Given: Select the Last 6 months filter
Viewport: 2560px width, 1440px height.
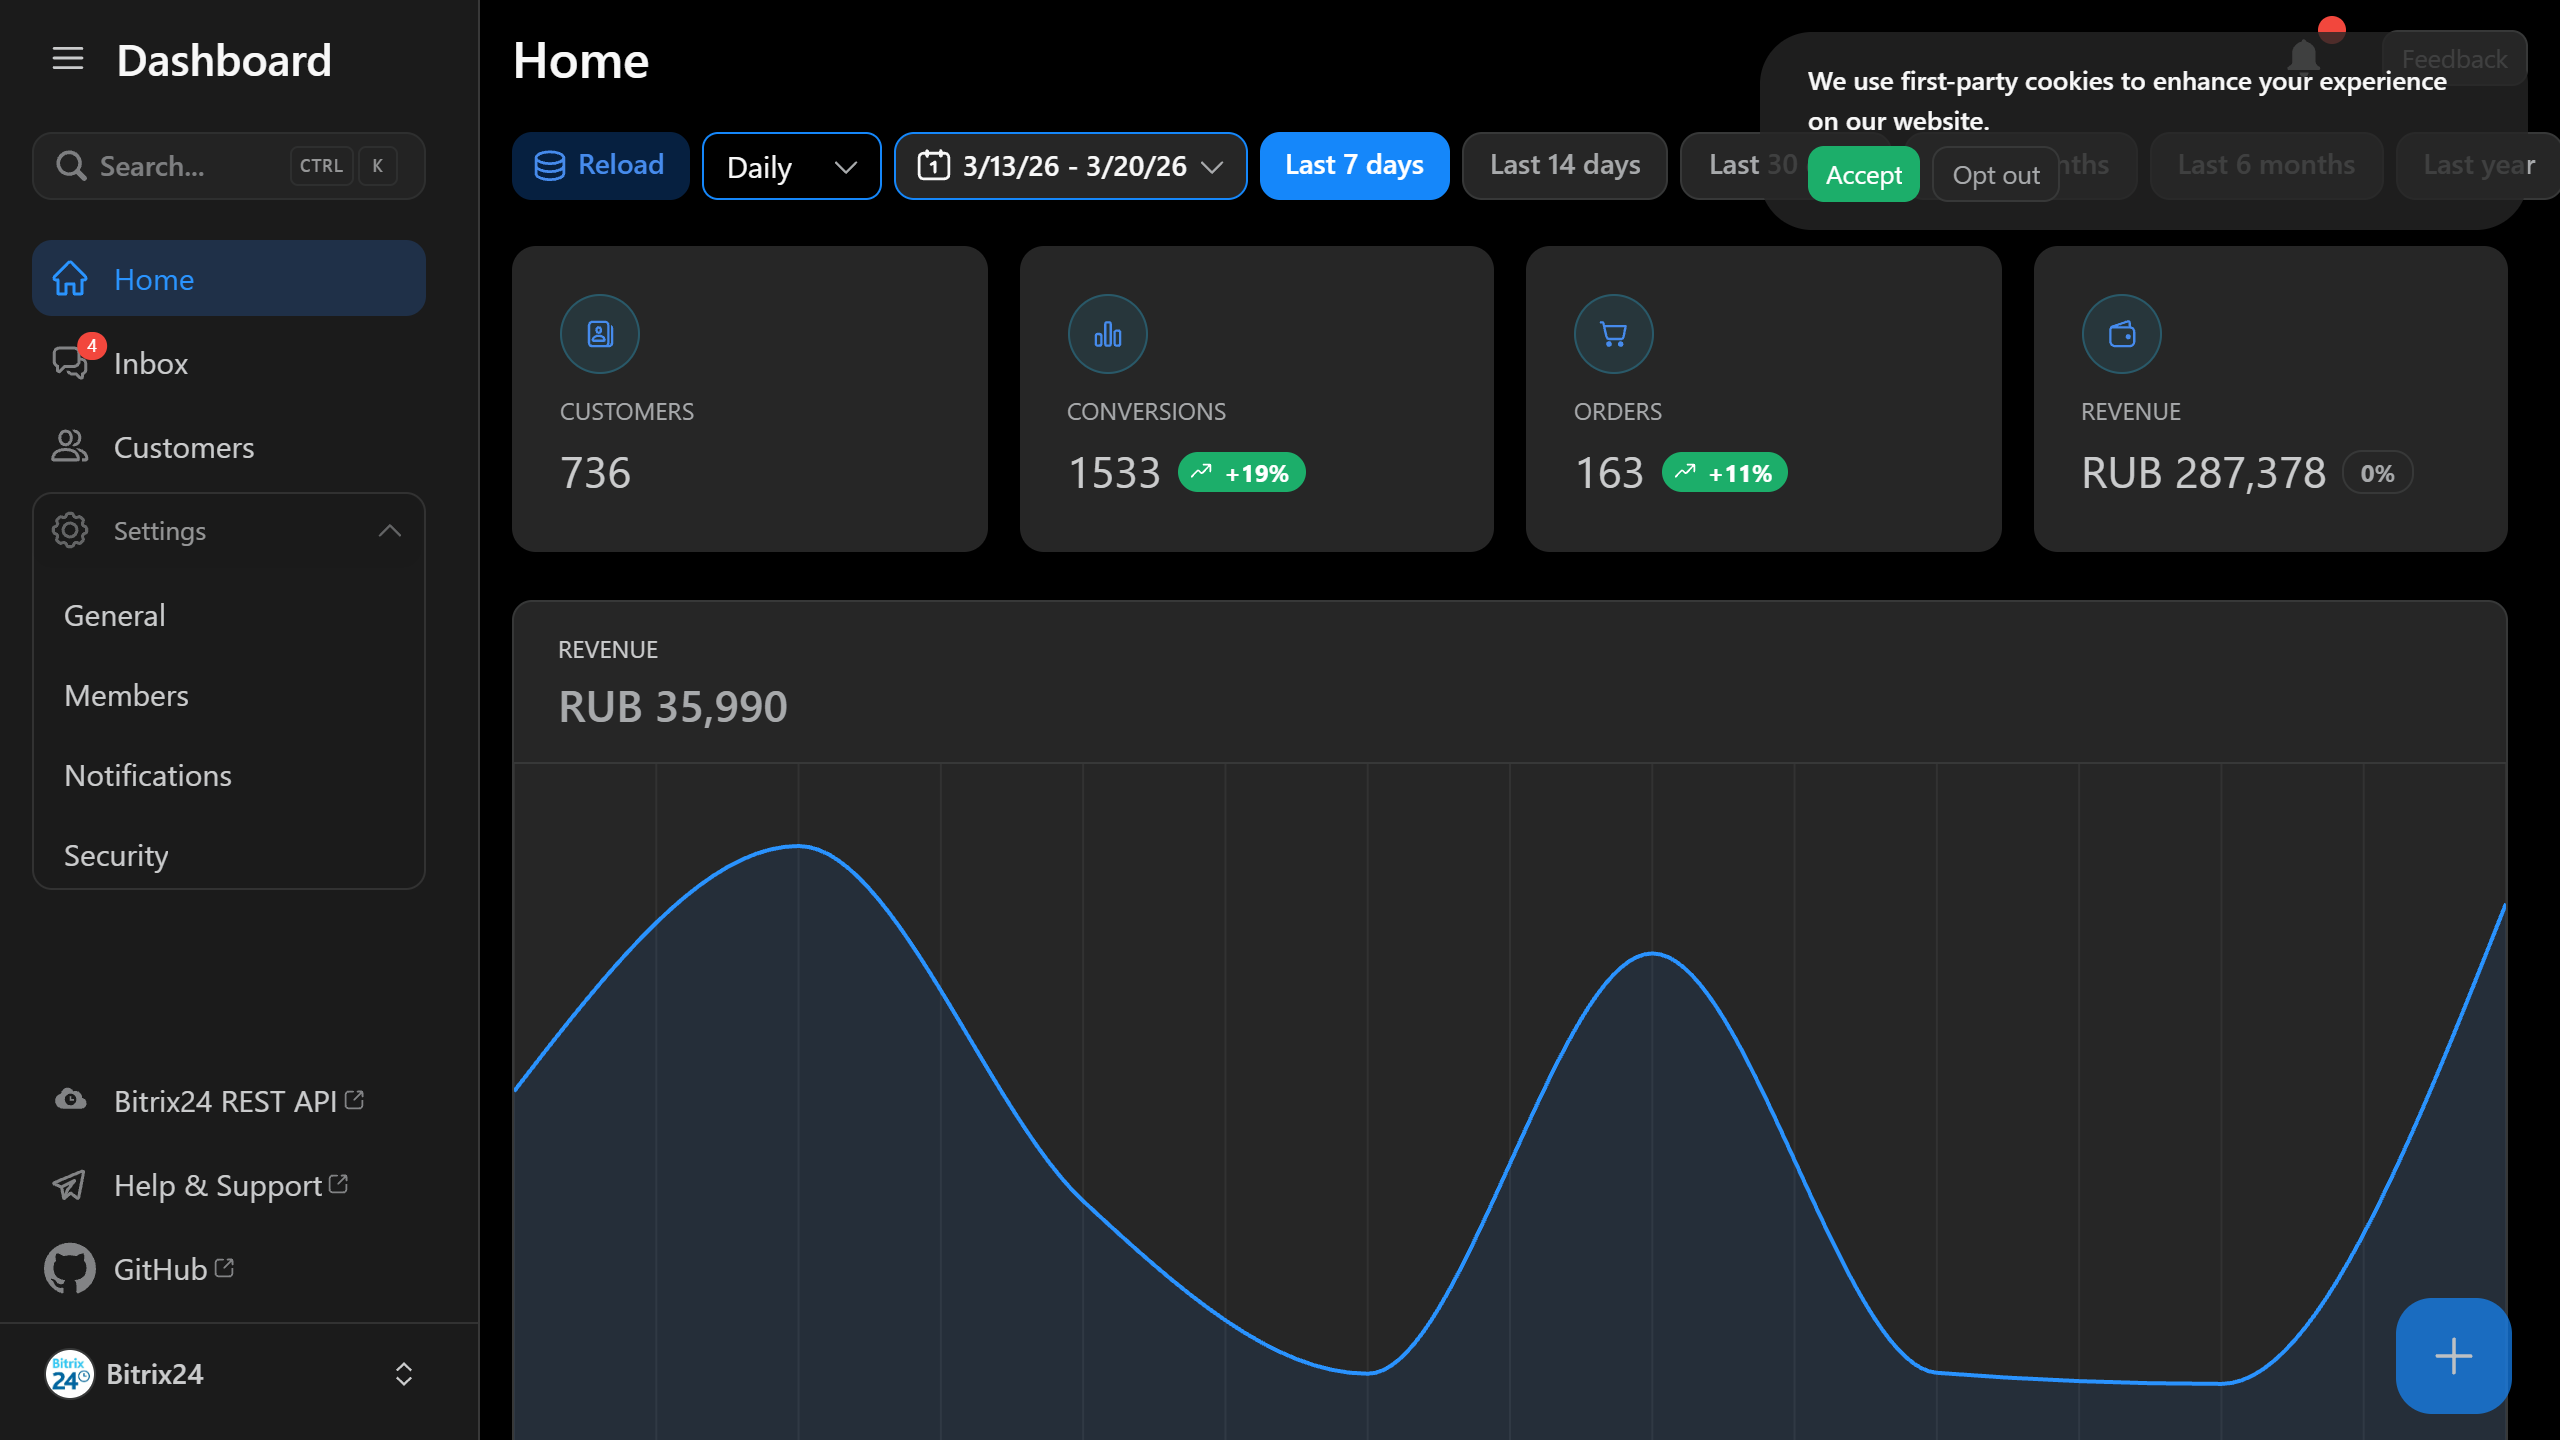Looking at the screenshot, I should [x=2265, y=165].
